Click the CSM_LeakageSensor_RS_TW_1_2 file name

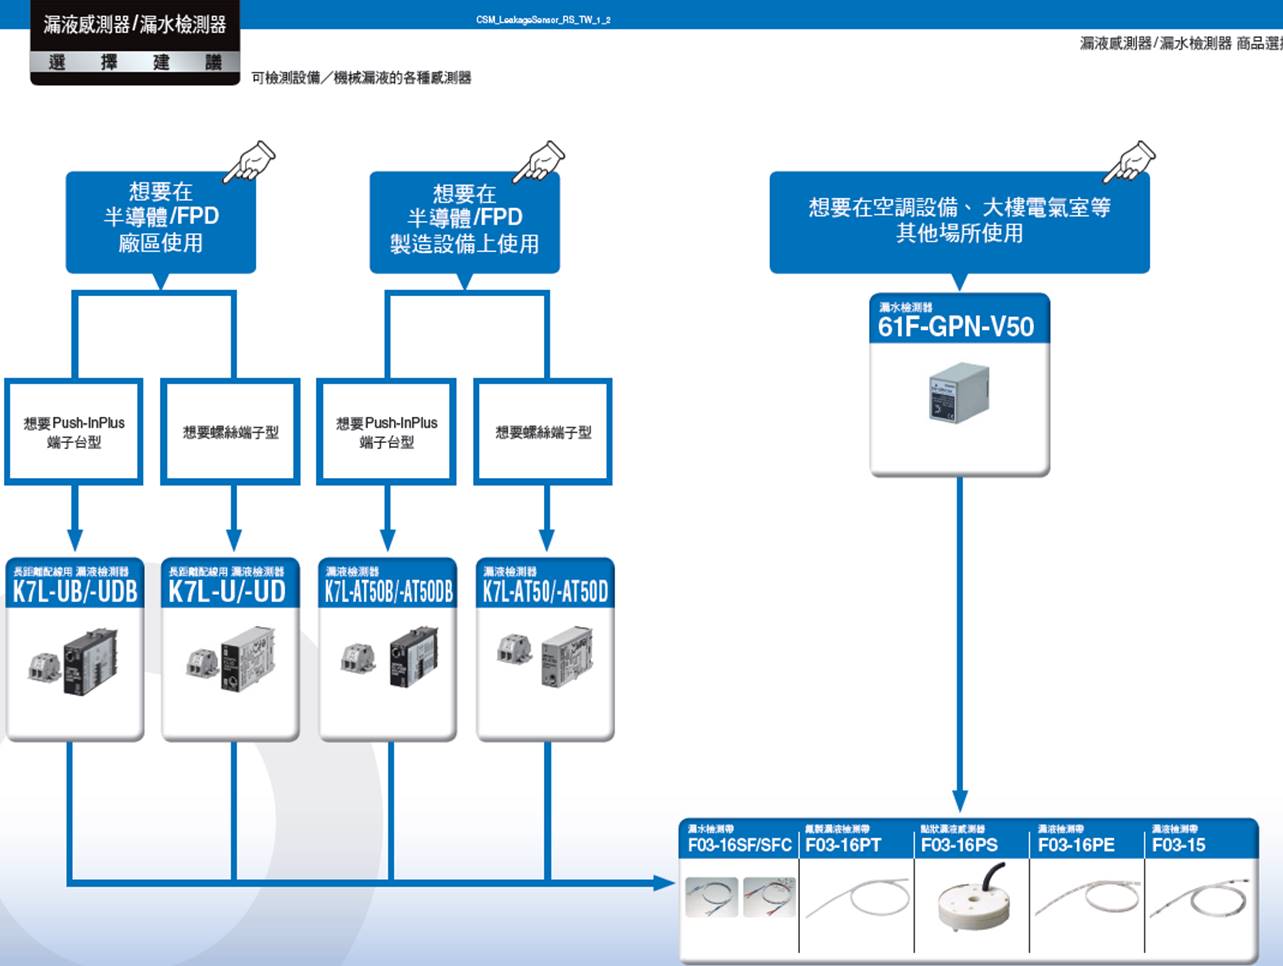click(x=543, y=20)
